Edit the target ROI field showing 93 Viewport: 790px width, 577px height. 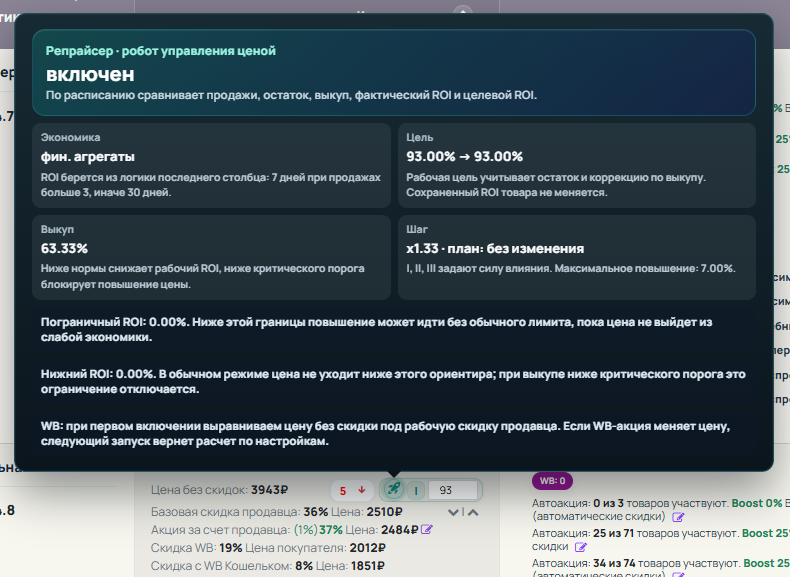(x=452, y=490)
